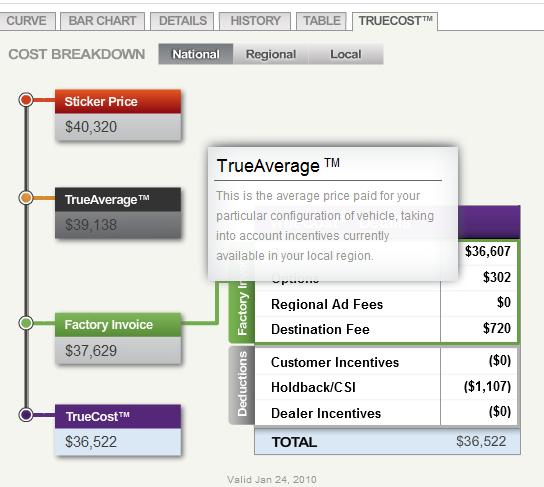Select the TrueCost header box
This screenshot has width=544, height=487.
(x=118, y=416)
